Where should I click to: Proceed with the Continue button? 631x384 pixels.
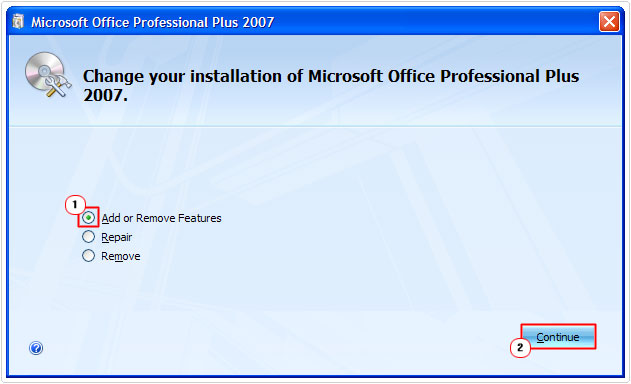(x=558, y=337)
